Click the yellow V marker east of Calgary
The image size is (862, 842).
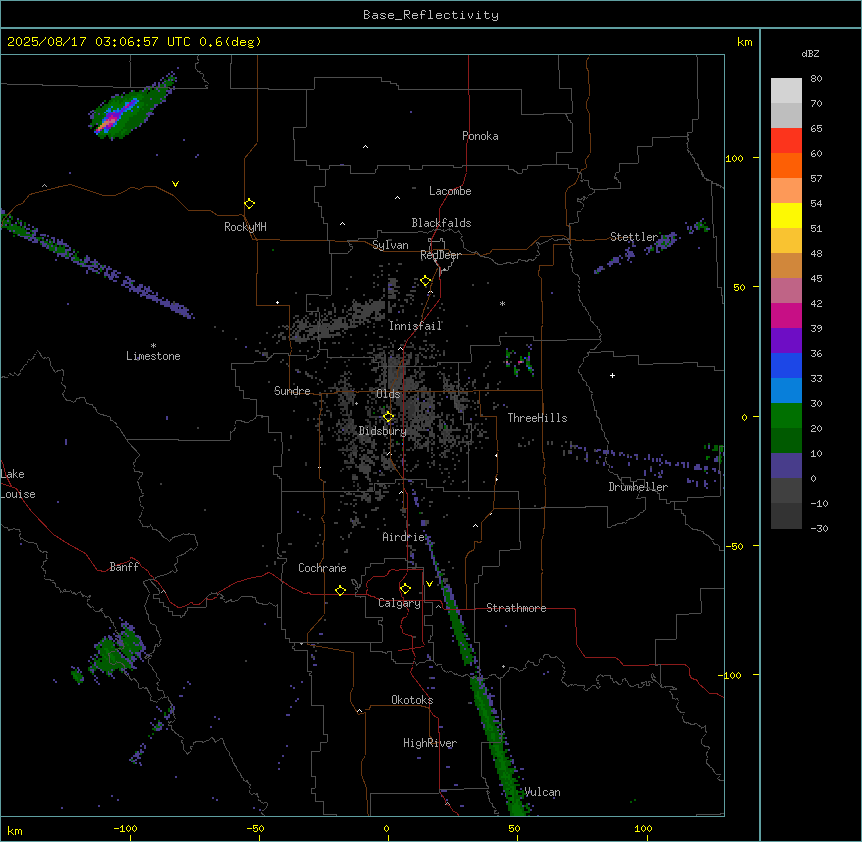point(429,584)
